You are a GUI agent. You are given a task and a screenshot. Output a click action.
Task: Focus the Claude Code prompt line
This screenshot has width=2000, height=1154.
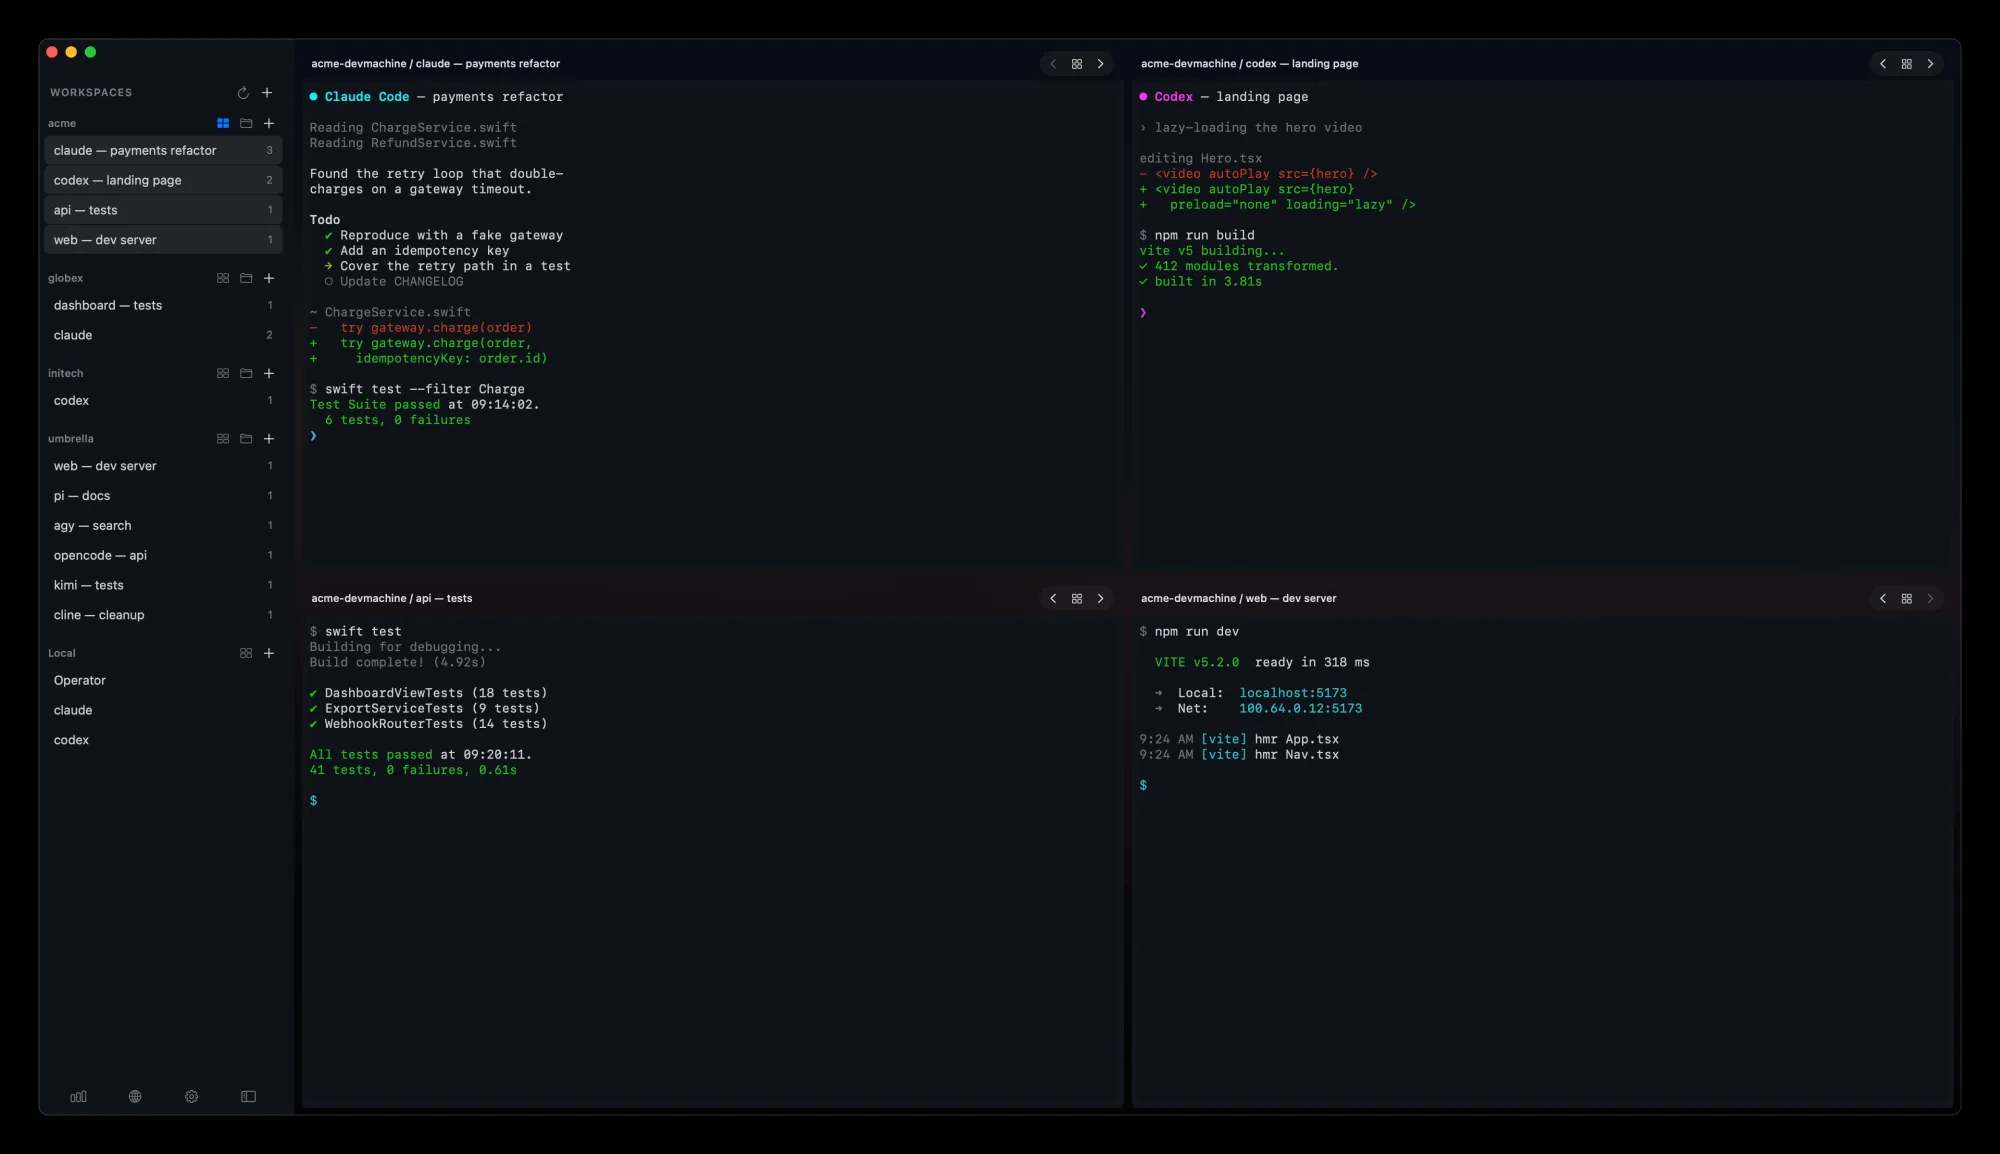coord(313,436)
